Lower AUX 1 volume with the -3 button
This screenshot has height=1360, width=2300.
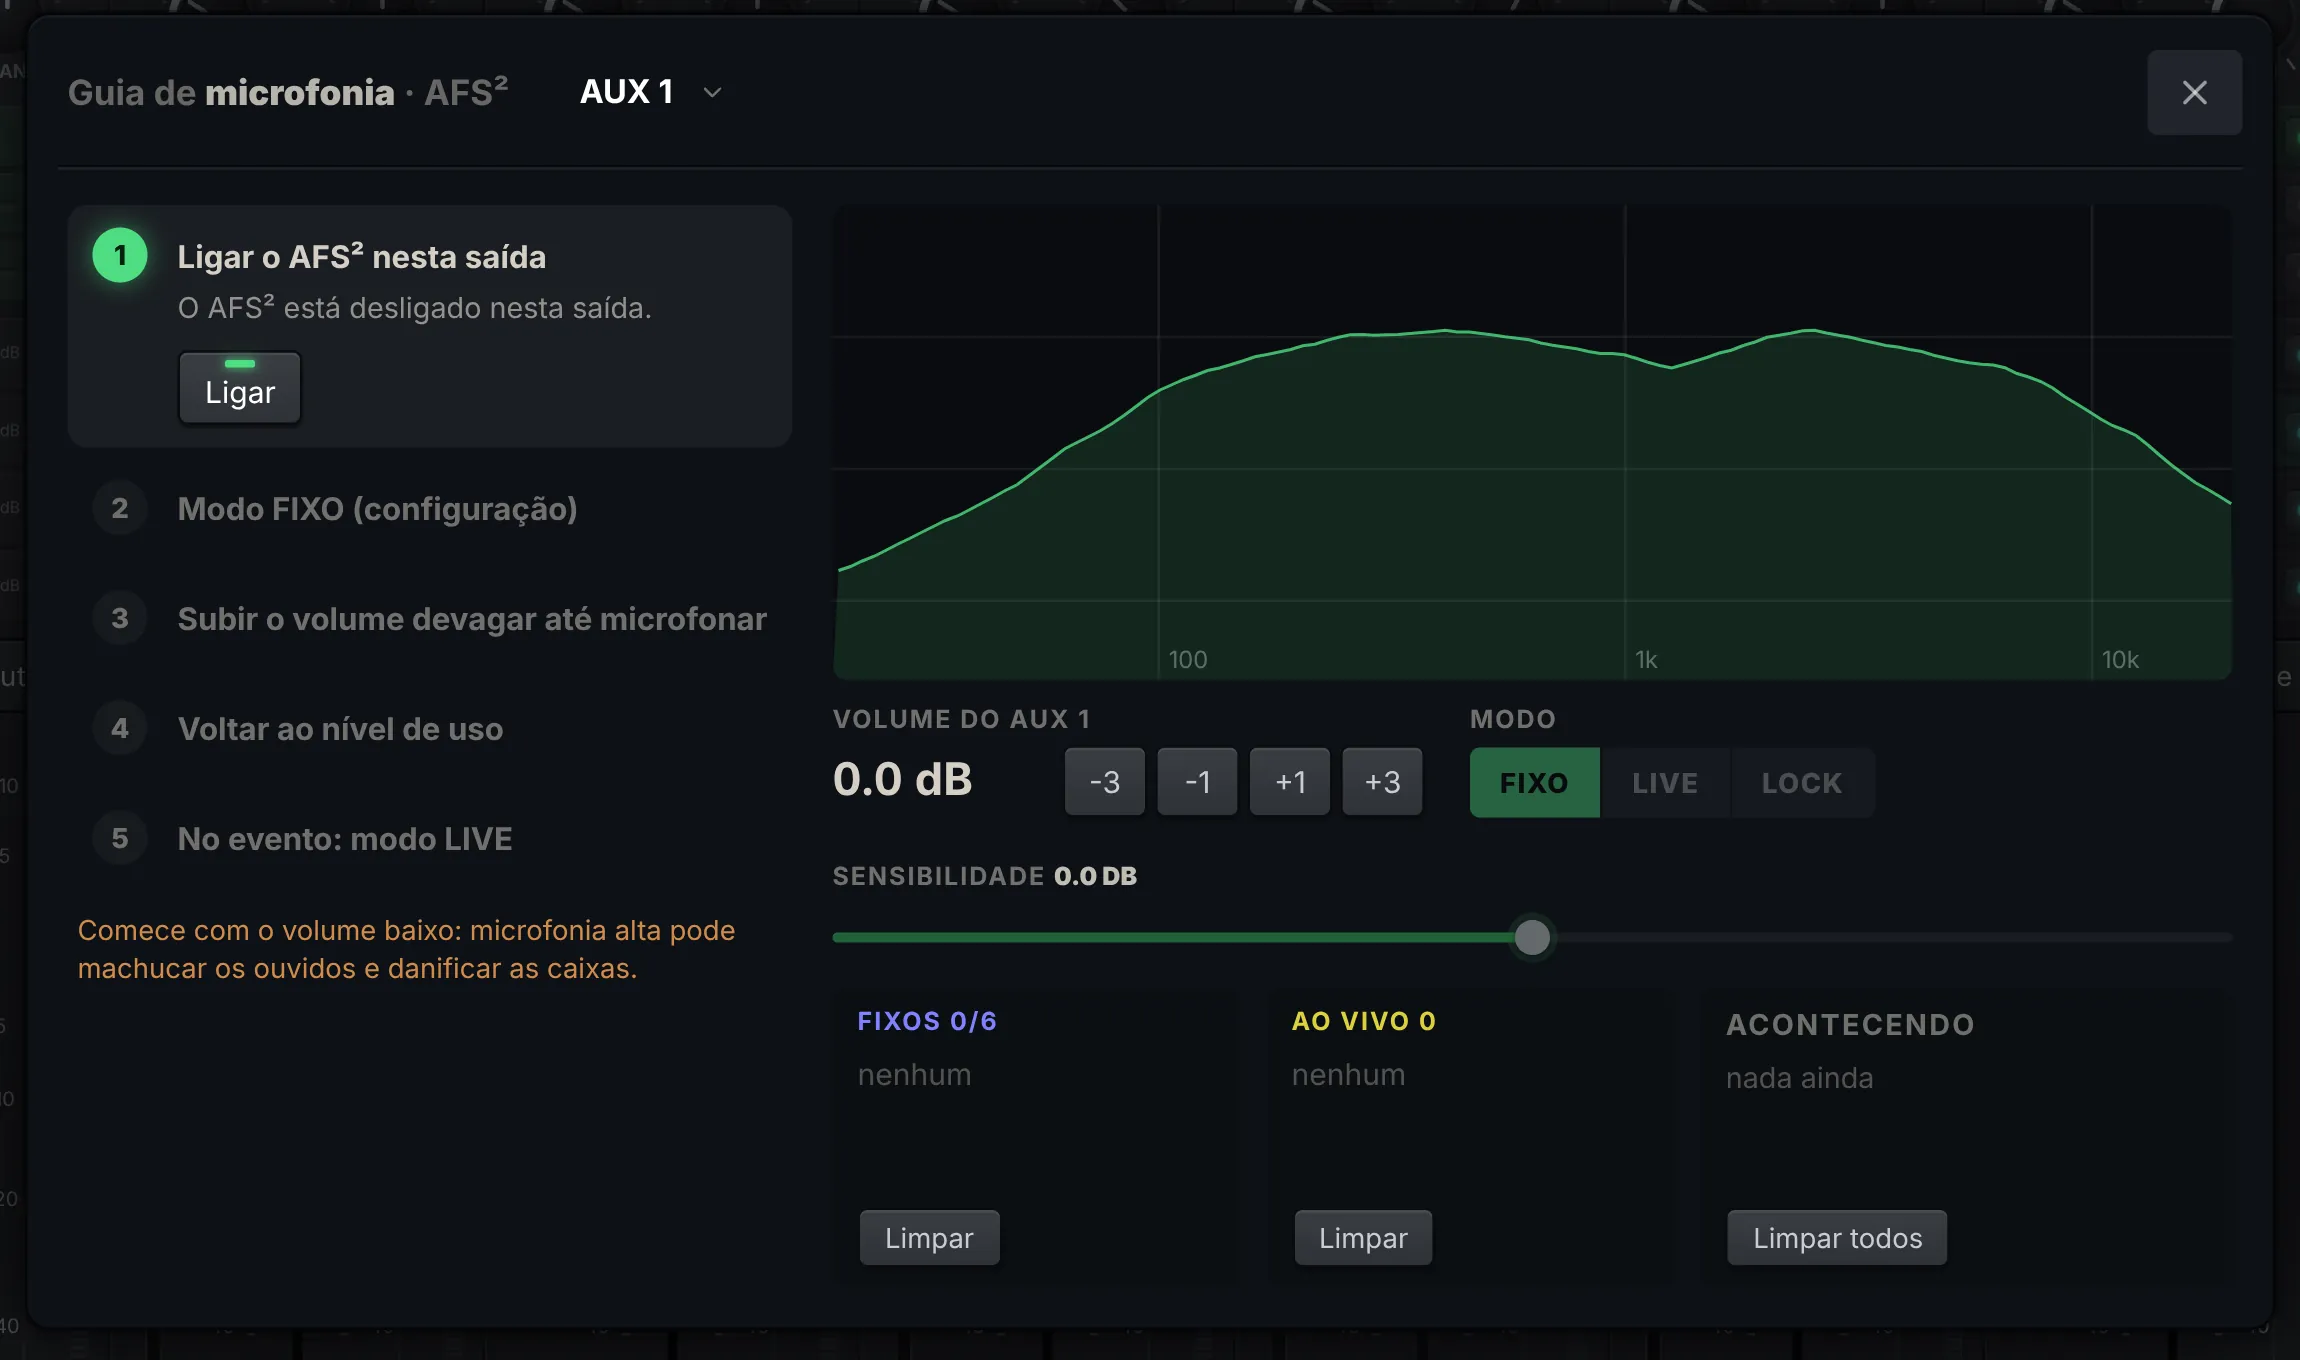(x=1104, y=781)
